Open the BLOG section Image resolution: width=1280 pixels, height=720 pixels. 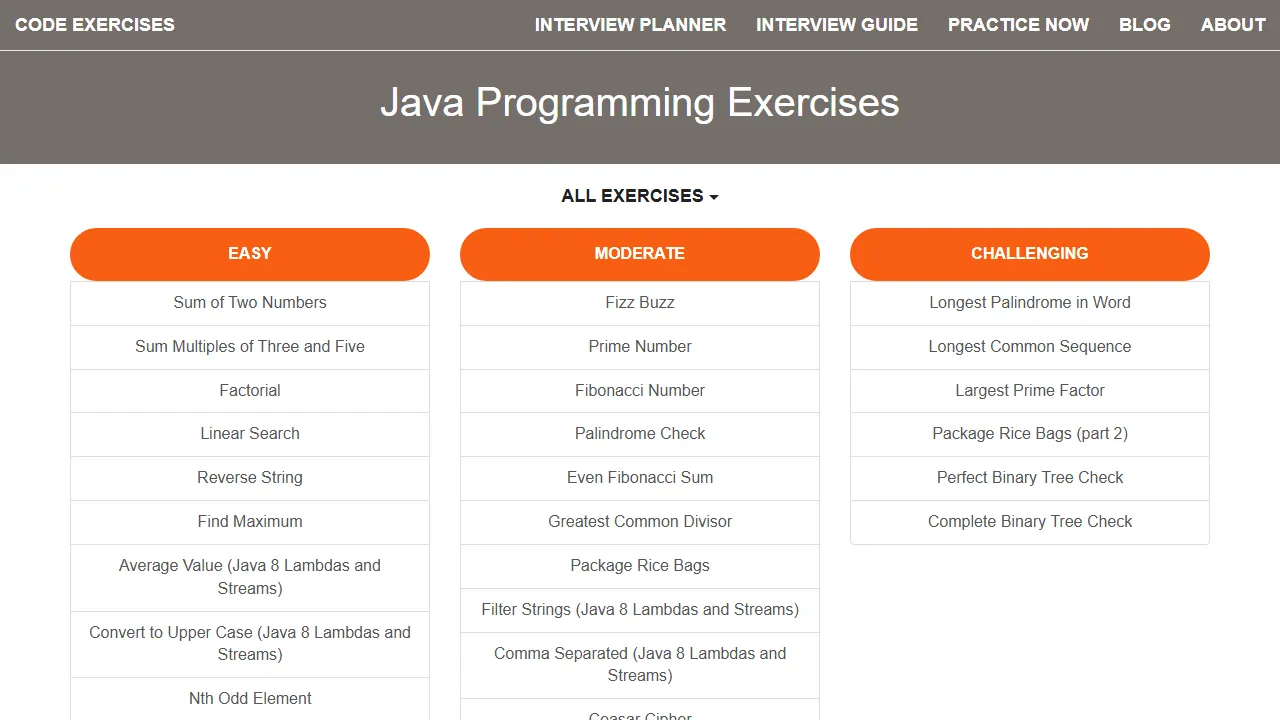pos(1145,24)
